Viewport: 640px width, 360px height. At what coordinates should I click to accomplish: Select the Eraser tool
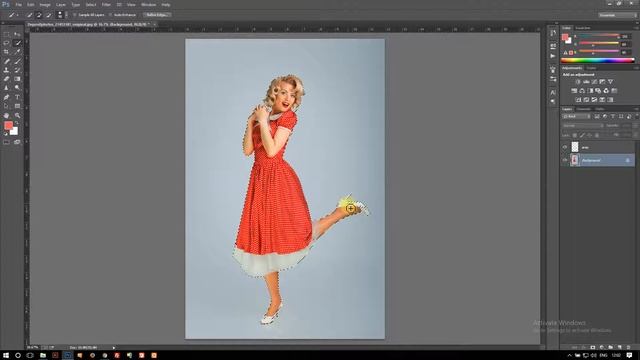(x=6, y=79)
